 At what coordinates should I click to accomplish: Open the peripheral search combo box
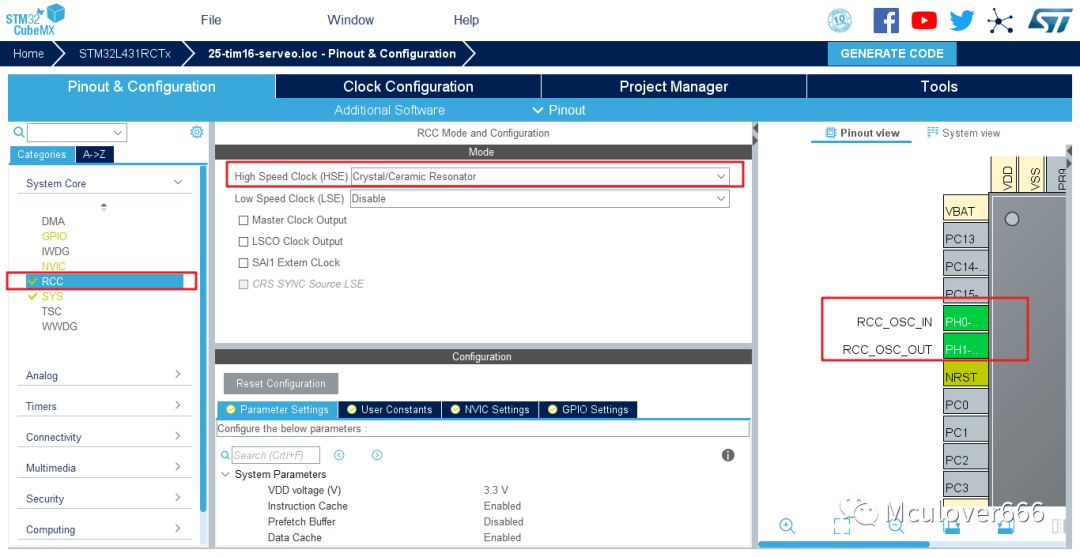point(76,132)
